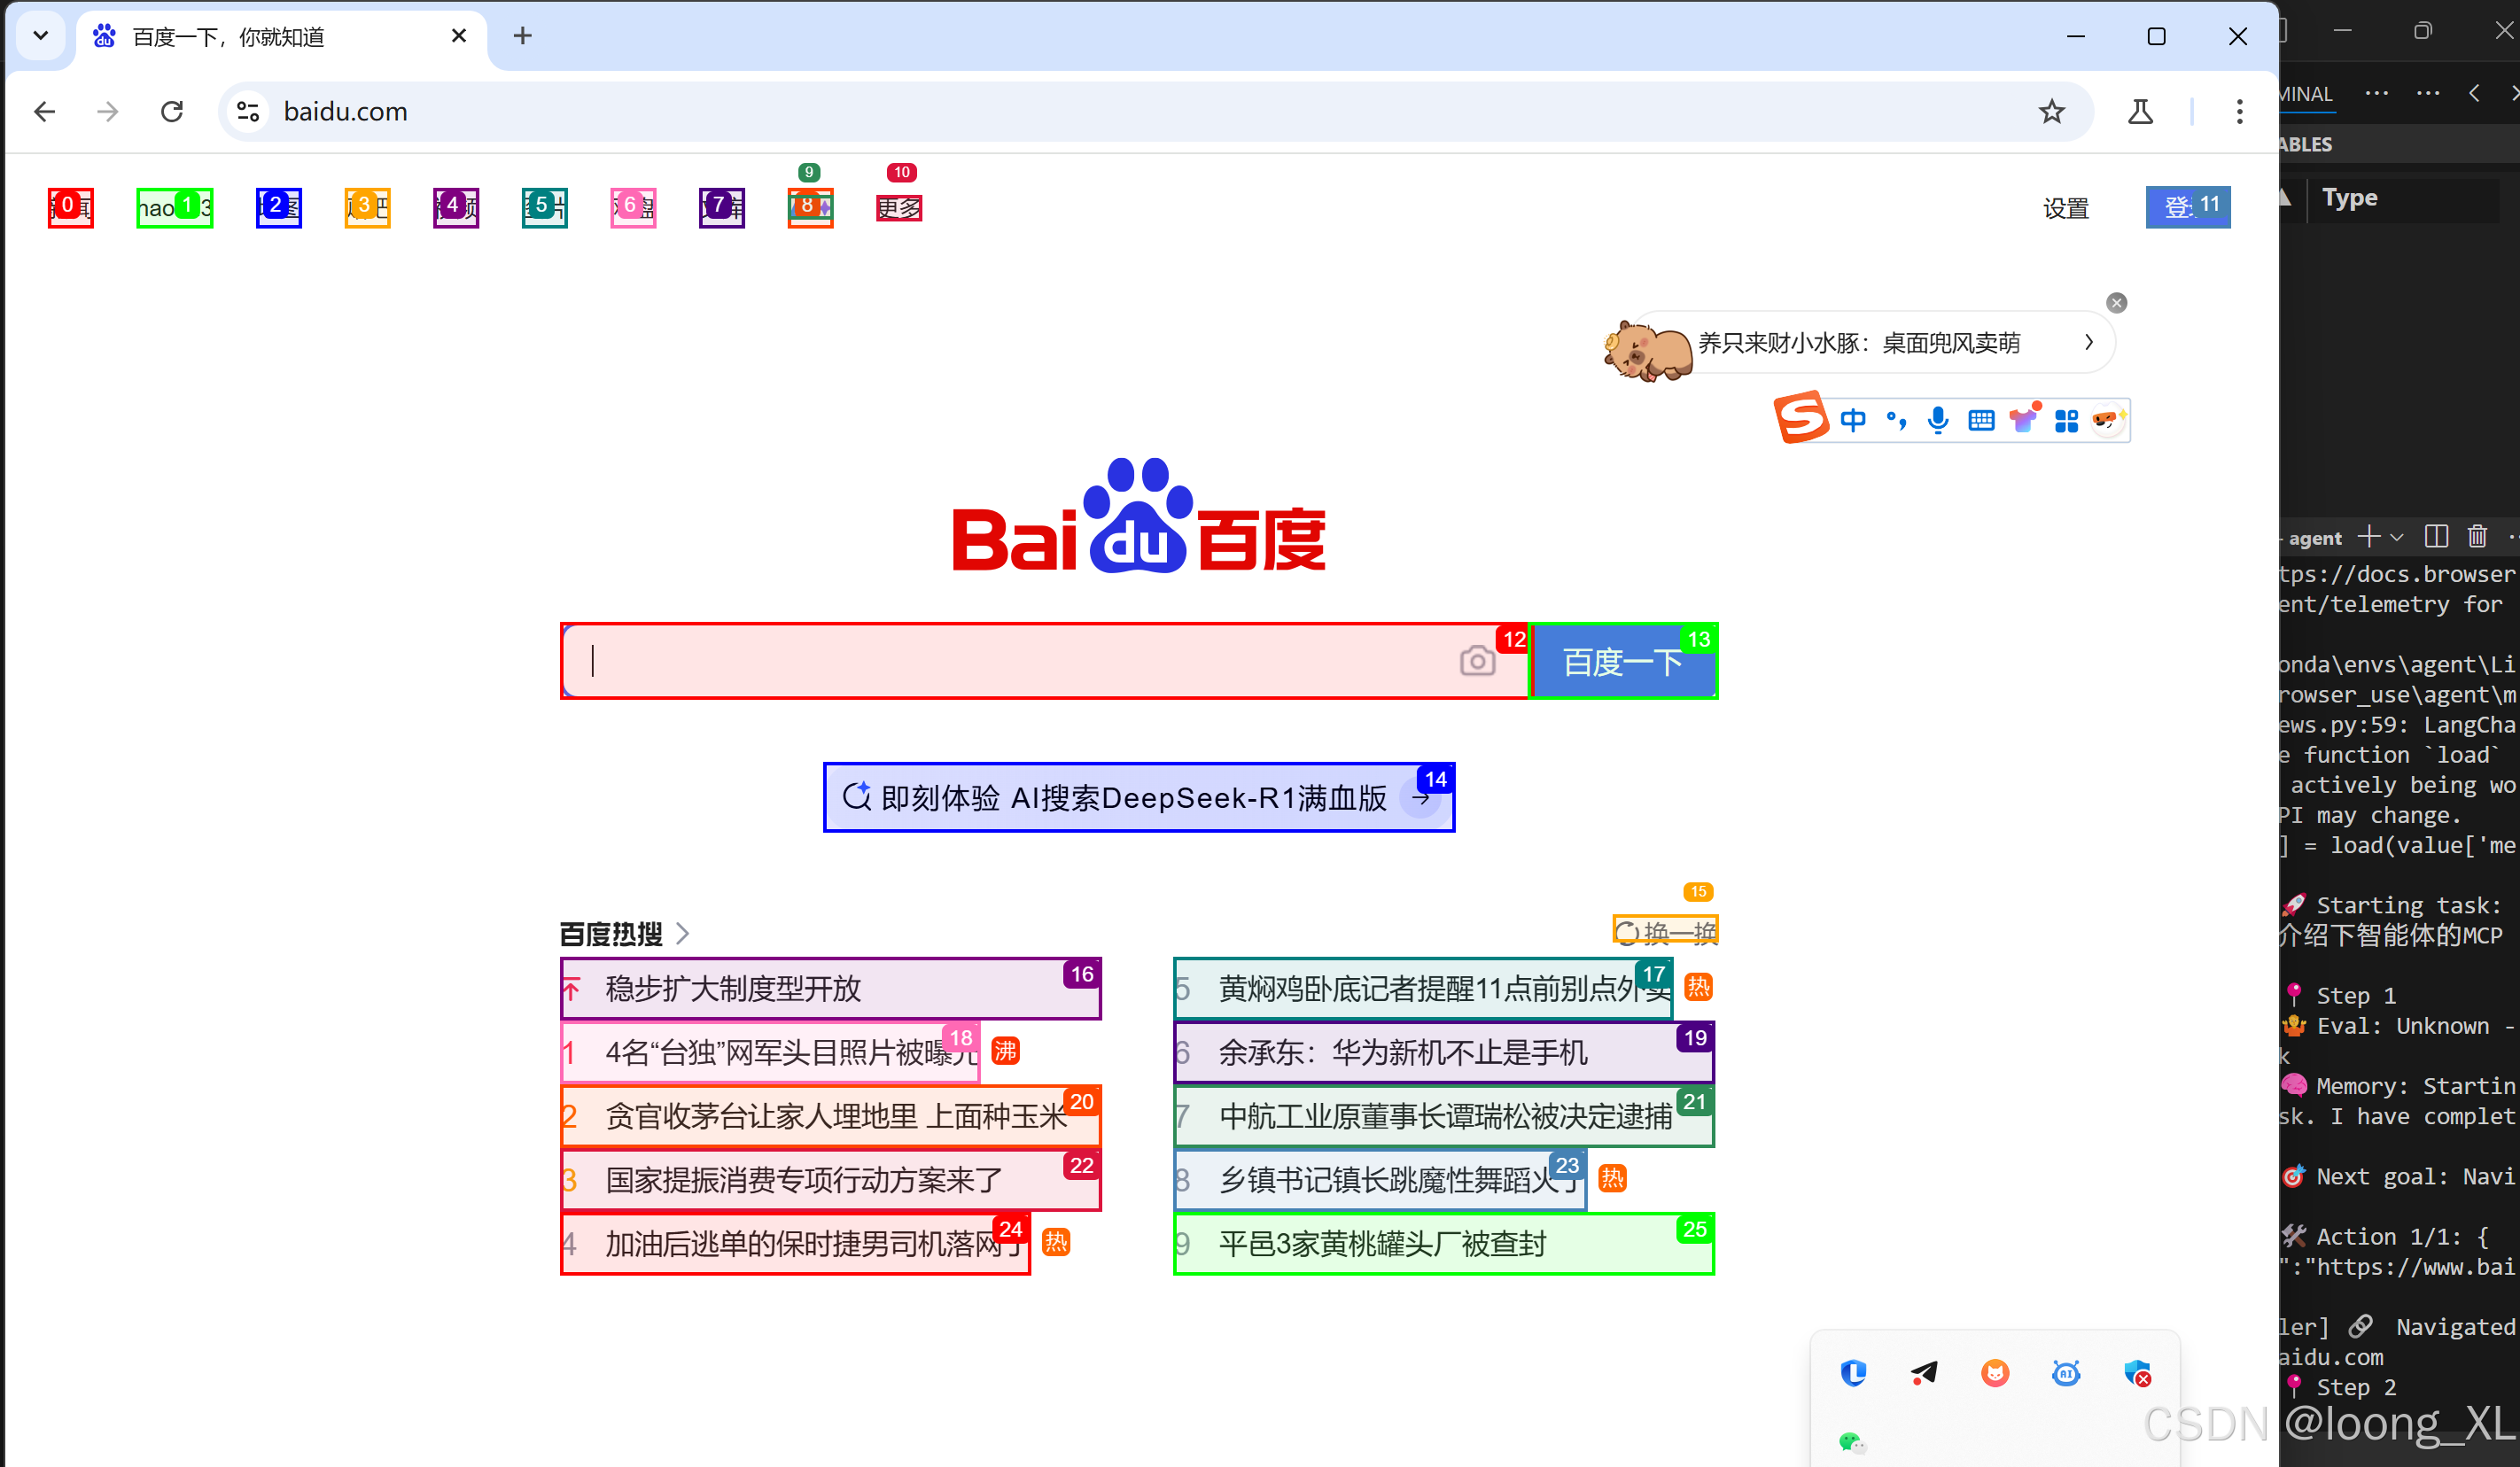Viewport: 2520px width, 1467px height.
Task: Open the Sogou toolbox grid icon
Action: (x=2067, y=420)
